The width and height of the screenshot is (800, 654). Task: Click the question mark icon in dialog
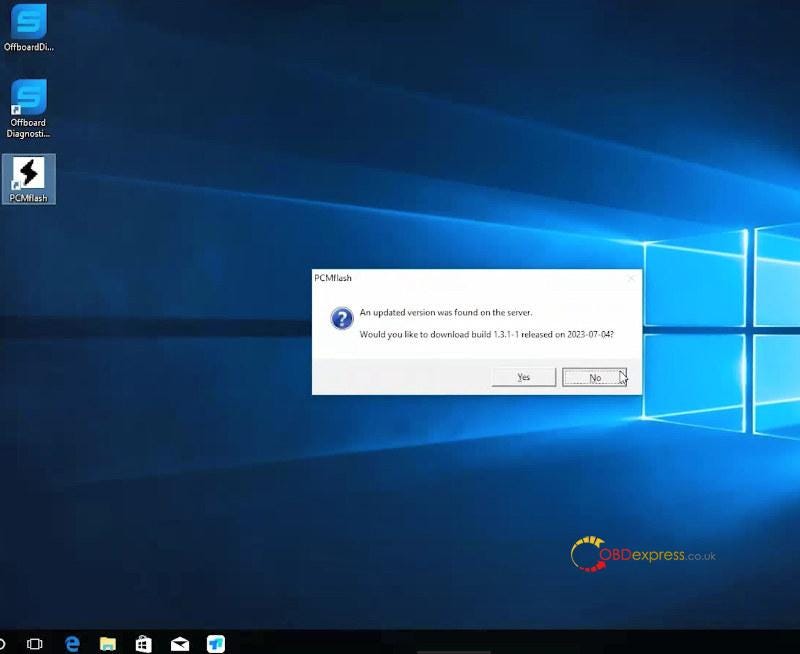tap(342, 318)
